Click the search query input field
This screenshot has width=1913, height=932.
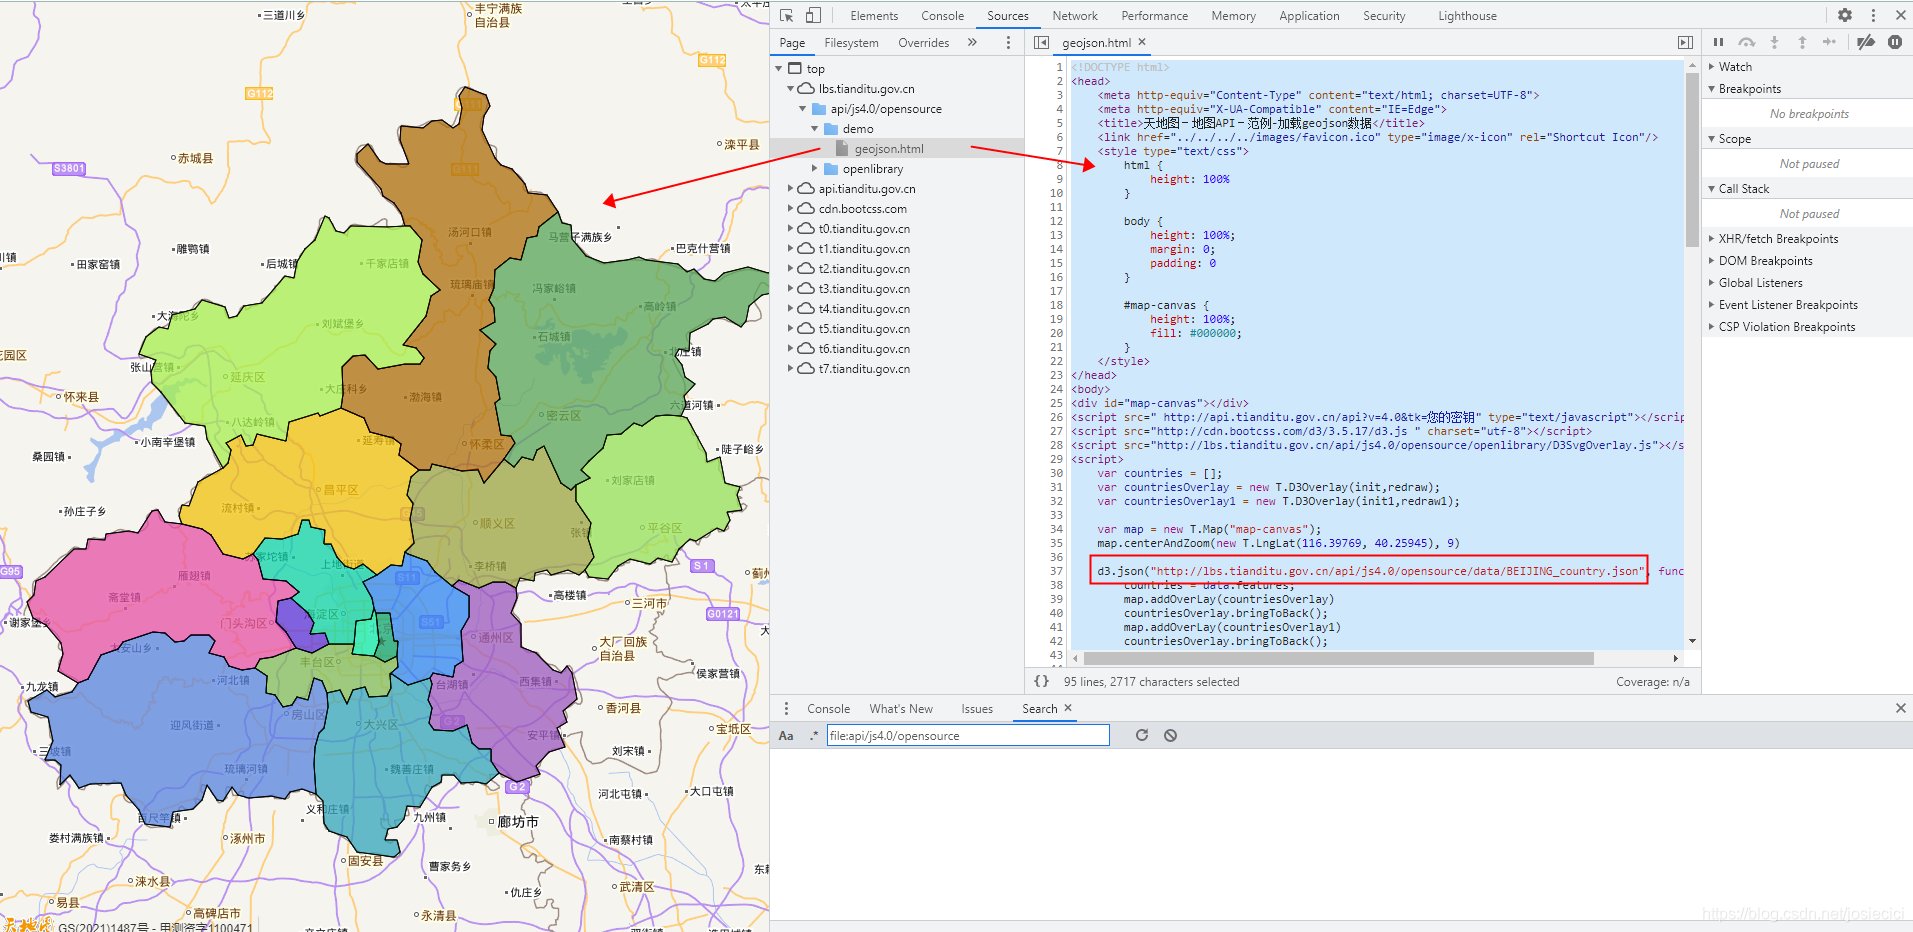click(968, 736)
